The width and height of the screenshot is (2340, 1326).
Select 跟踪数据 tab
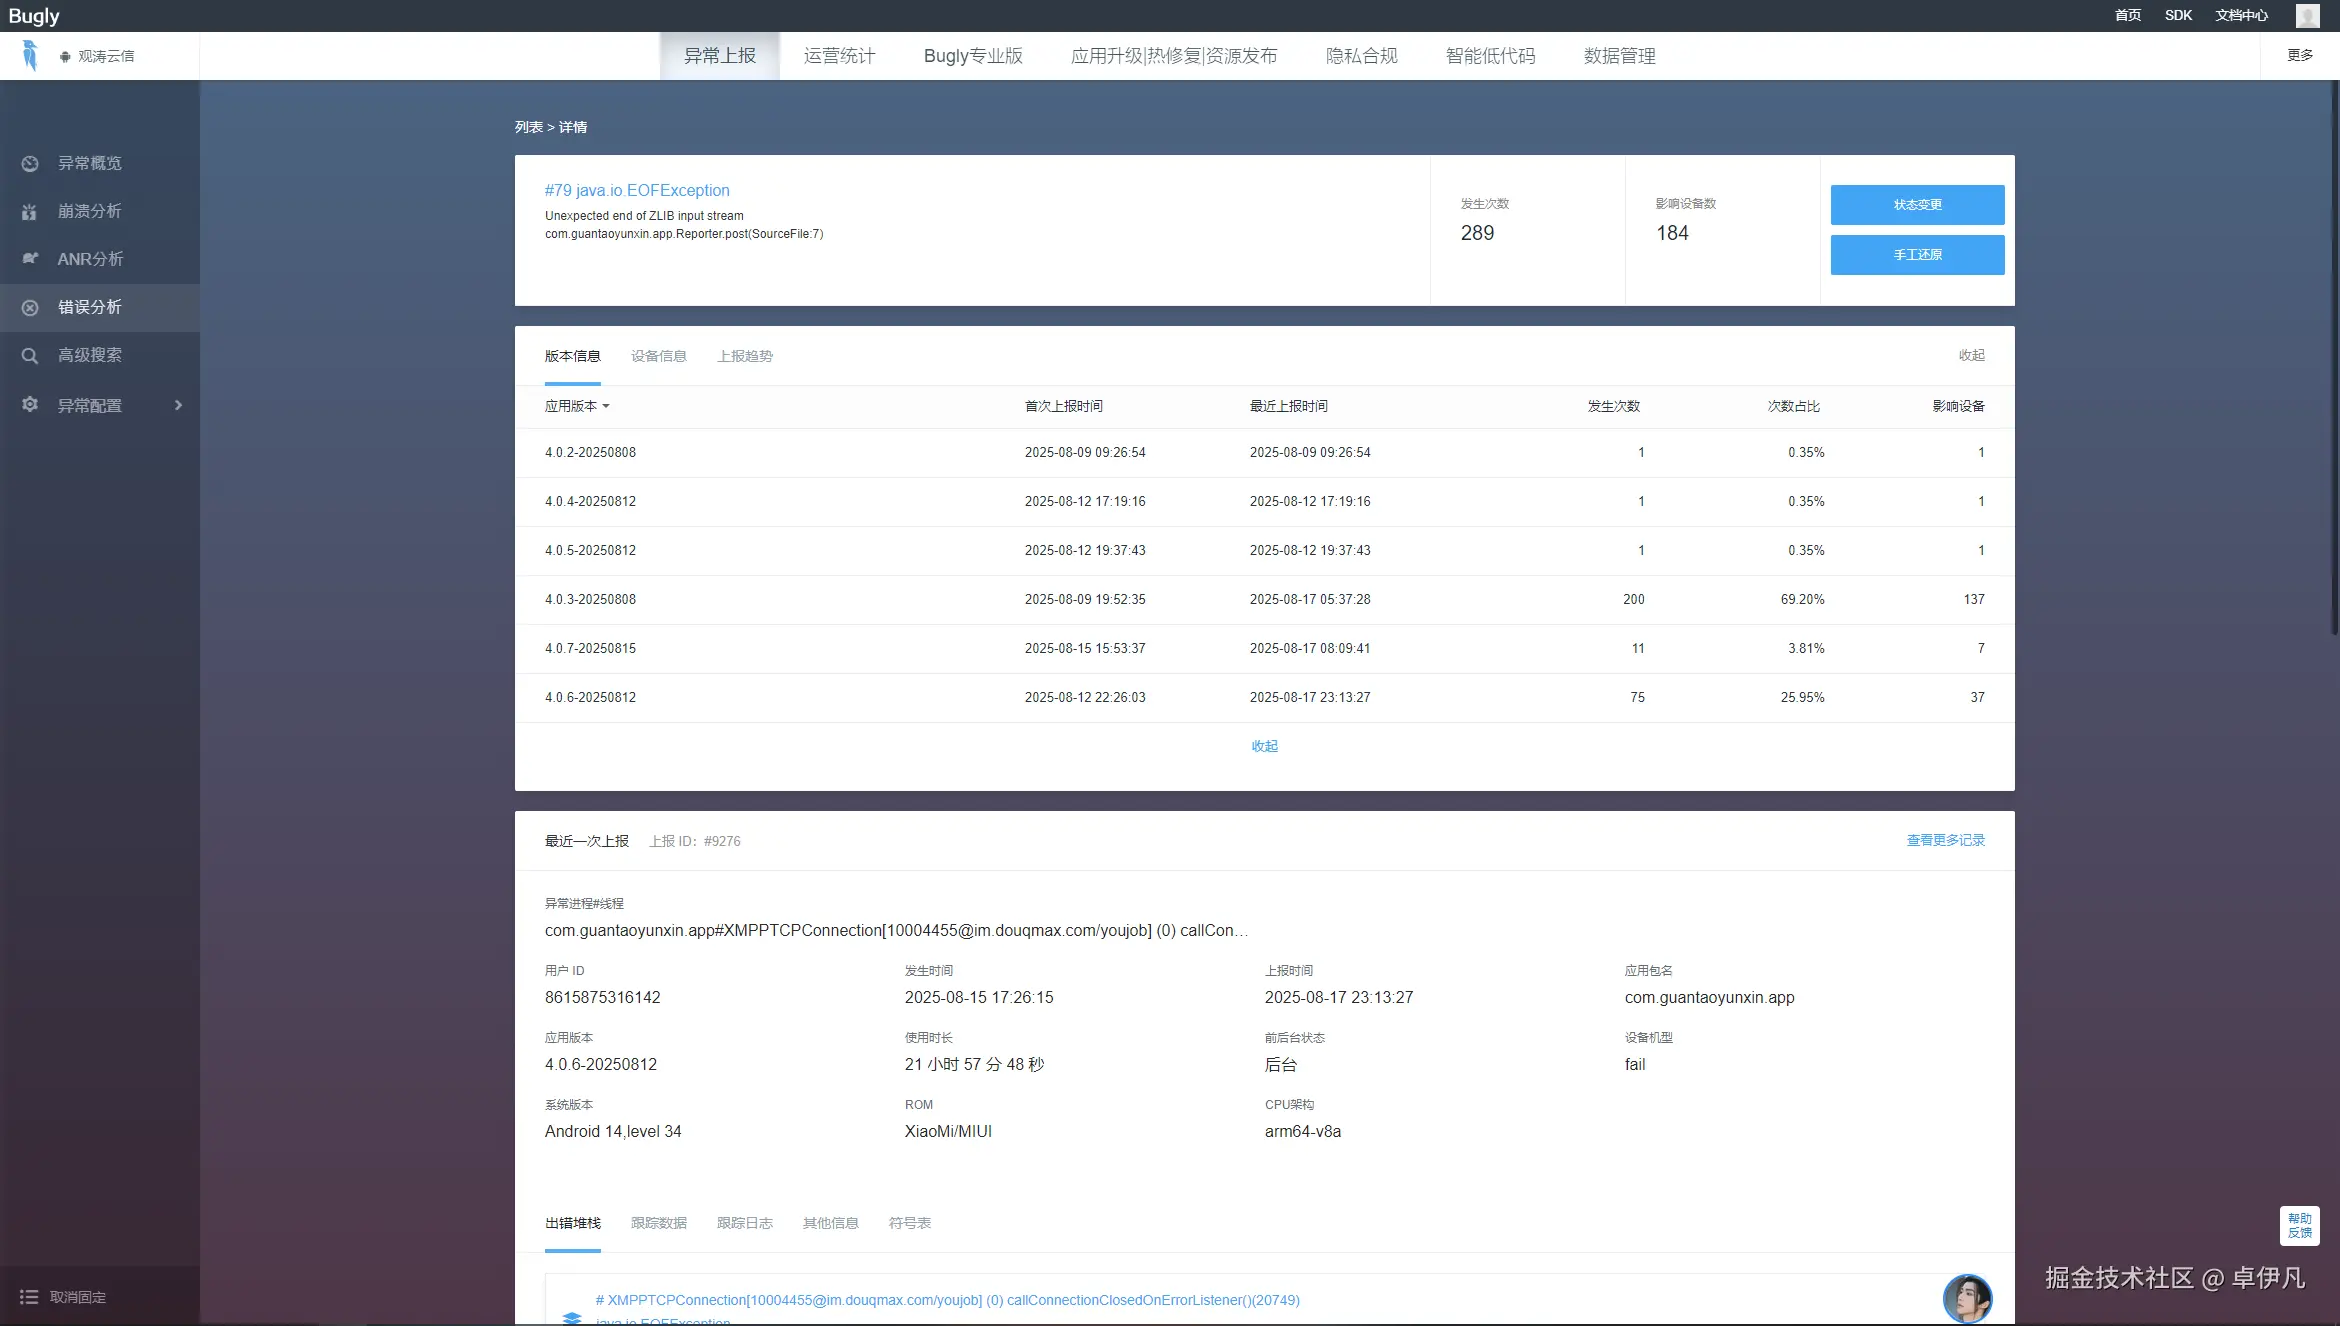click(x=659, y=1224)
